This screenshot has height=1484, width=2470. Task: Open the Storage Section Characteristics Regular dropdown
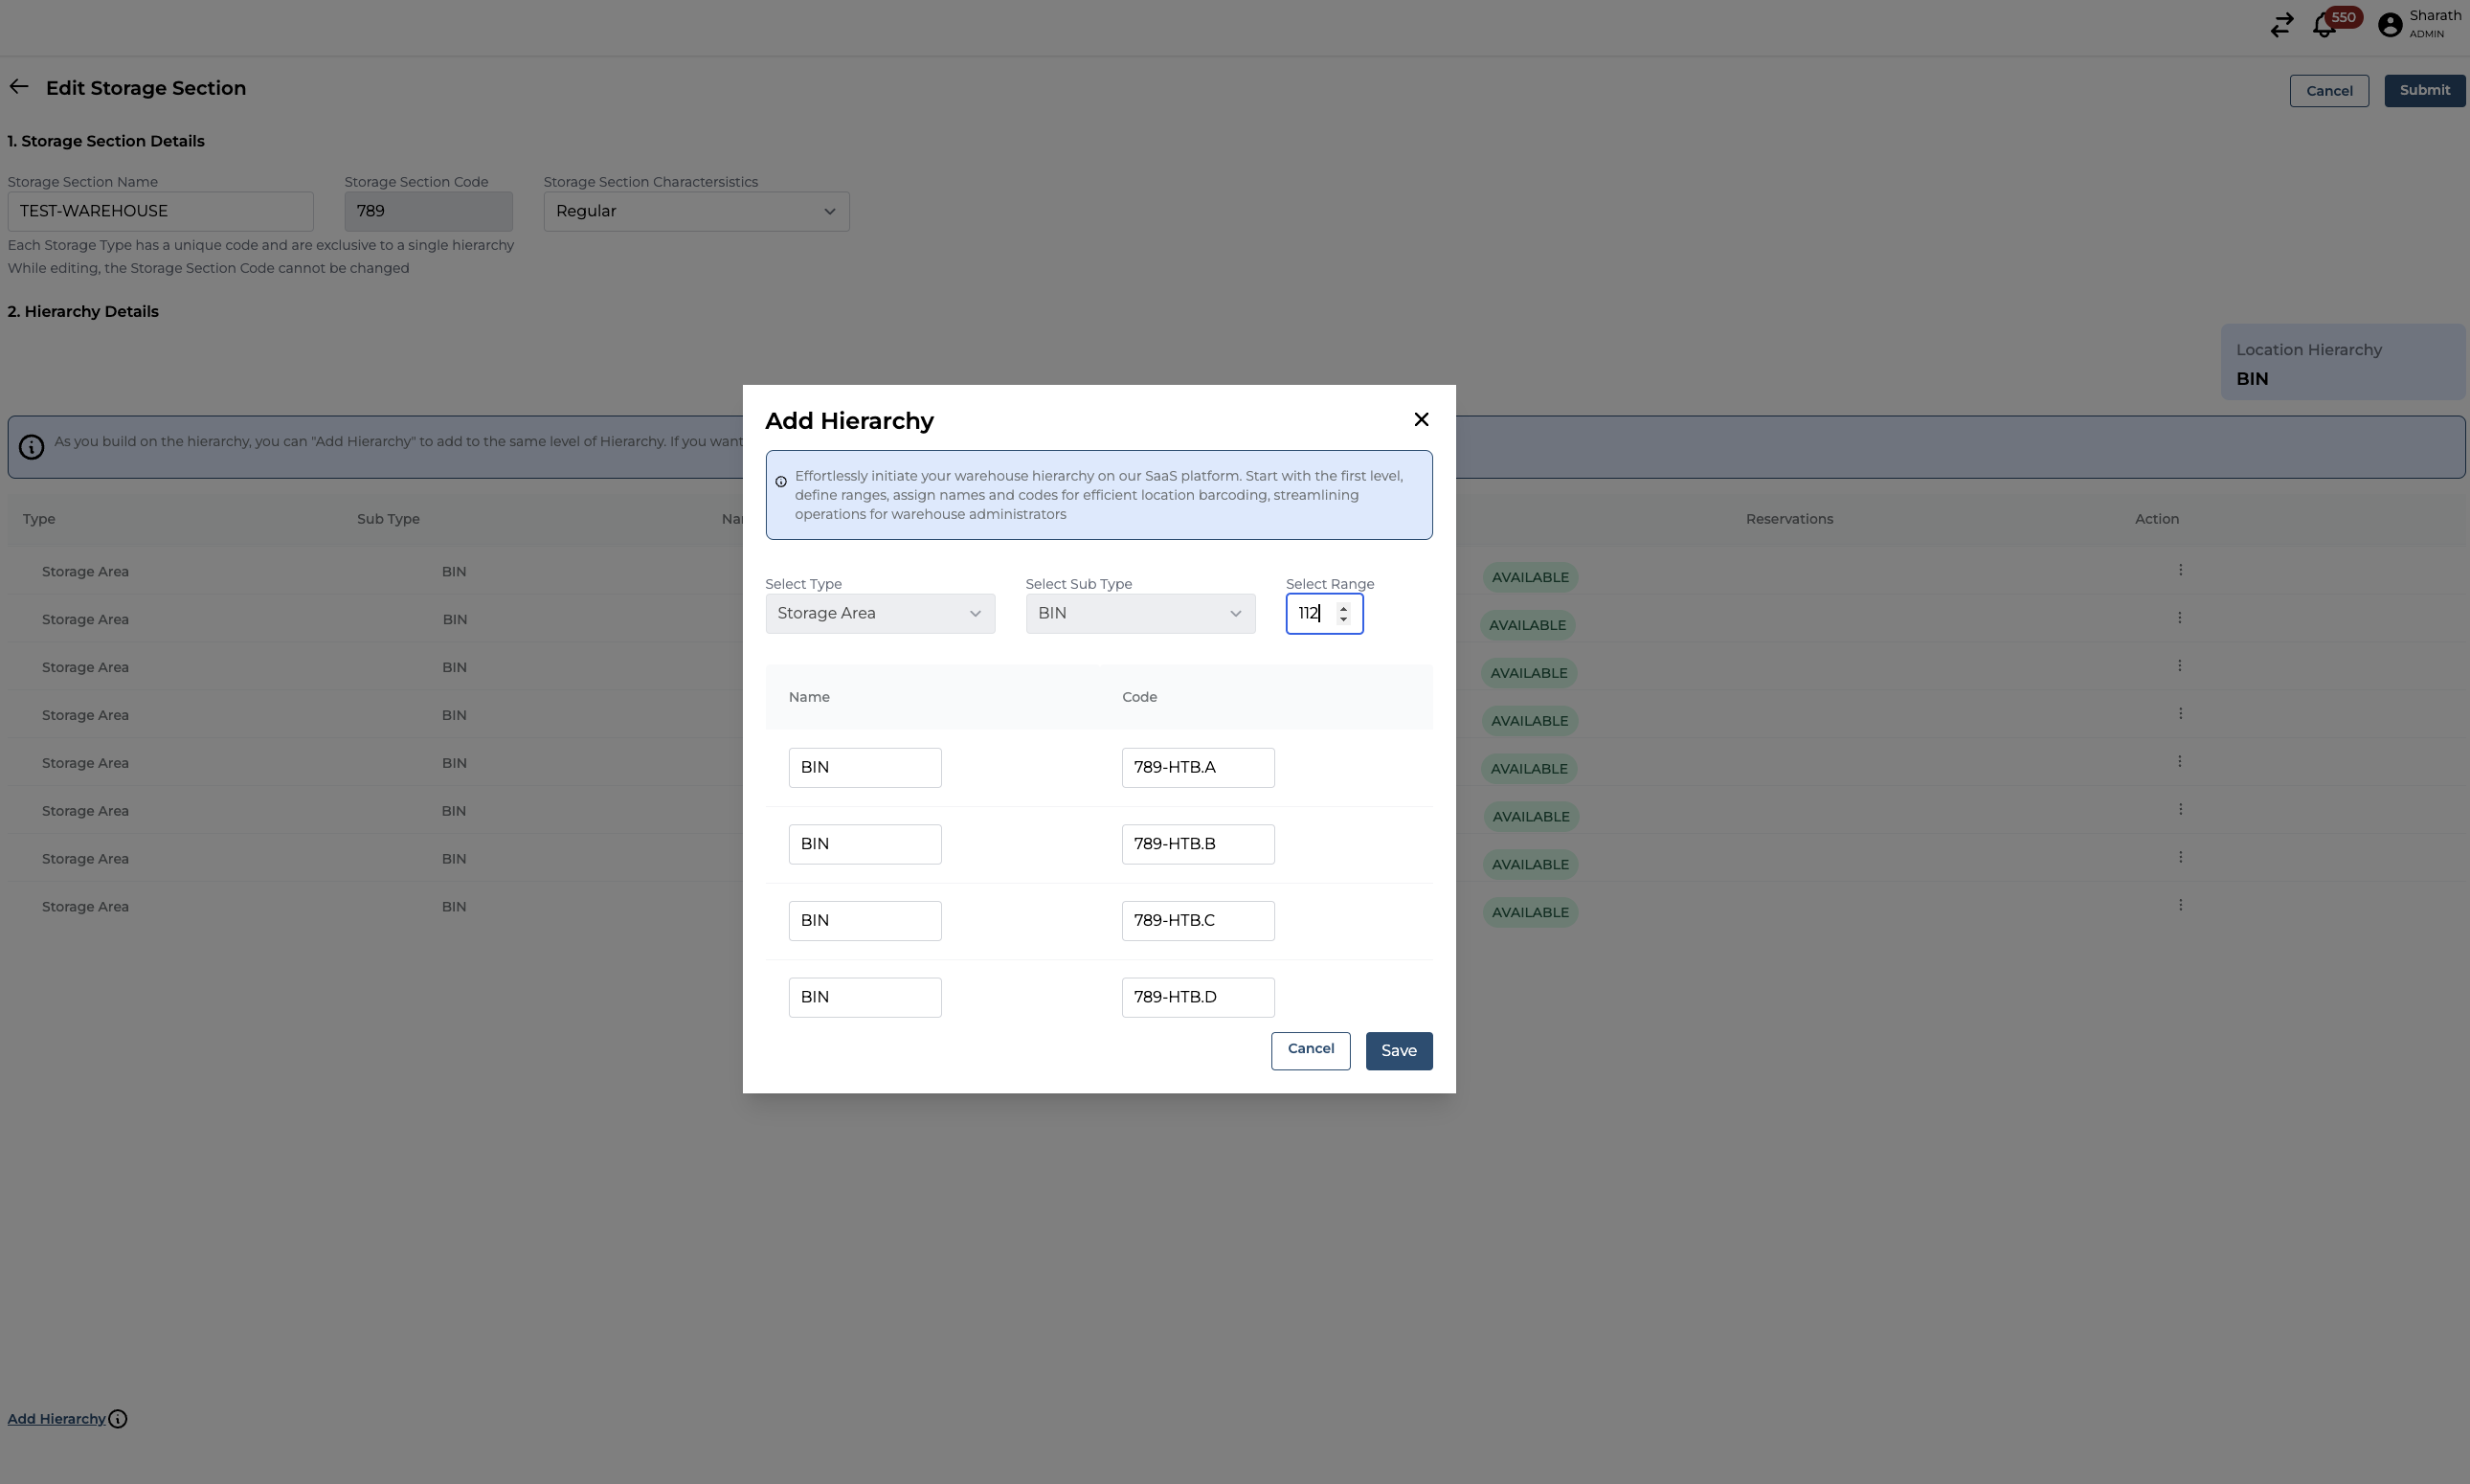tap(696, 212)
